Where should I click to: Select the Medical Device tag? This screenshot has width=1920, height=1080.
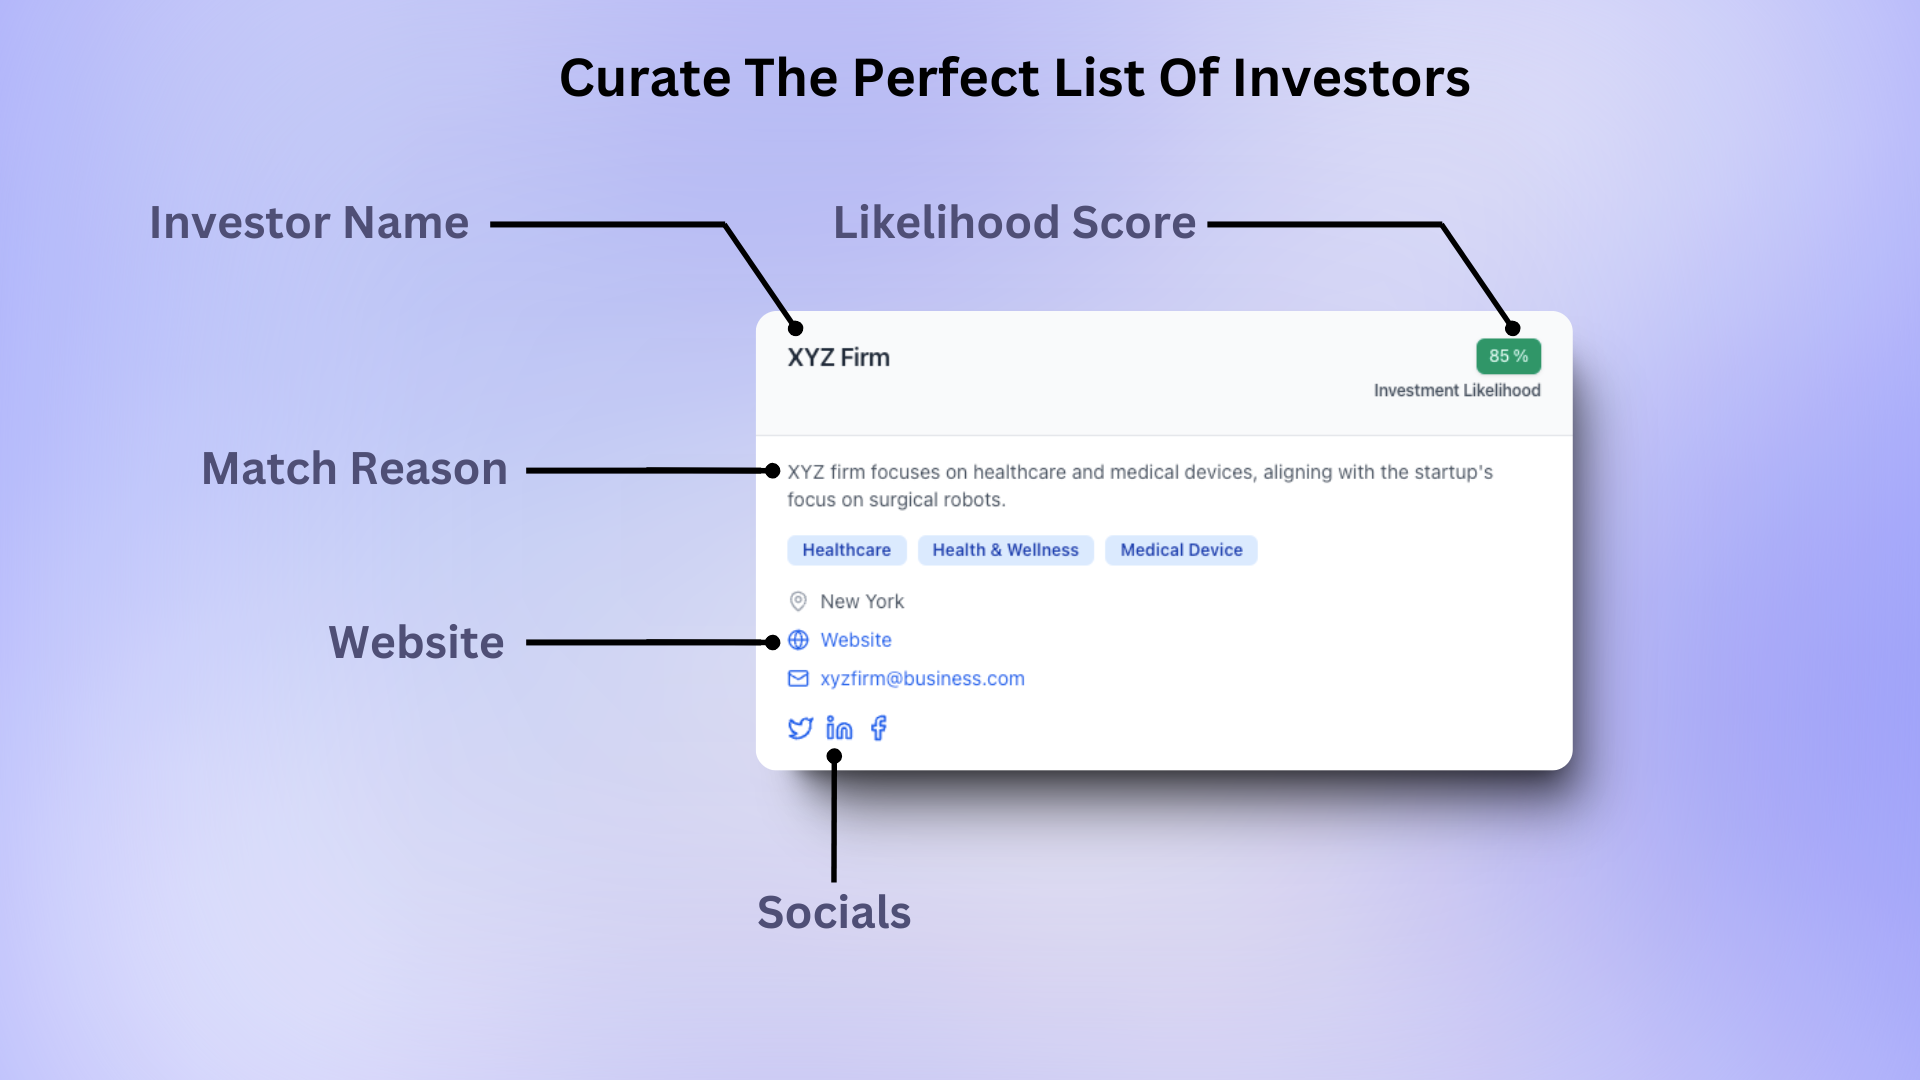click(x=1181, y=550)
